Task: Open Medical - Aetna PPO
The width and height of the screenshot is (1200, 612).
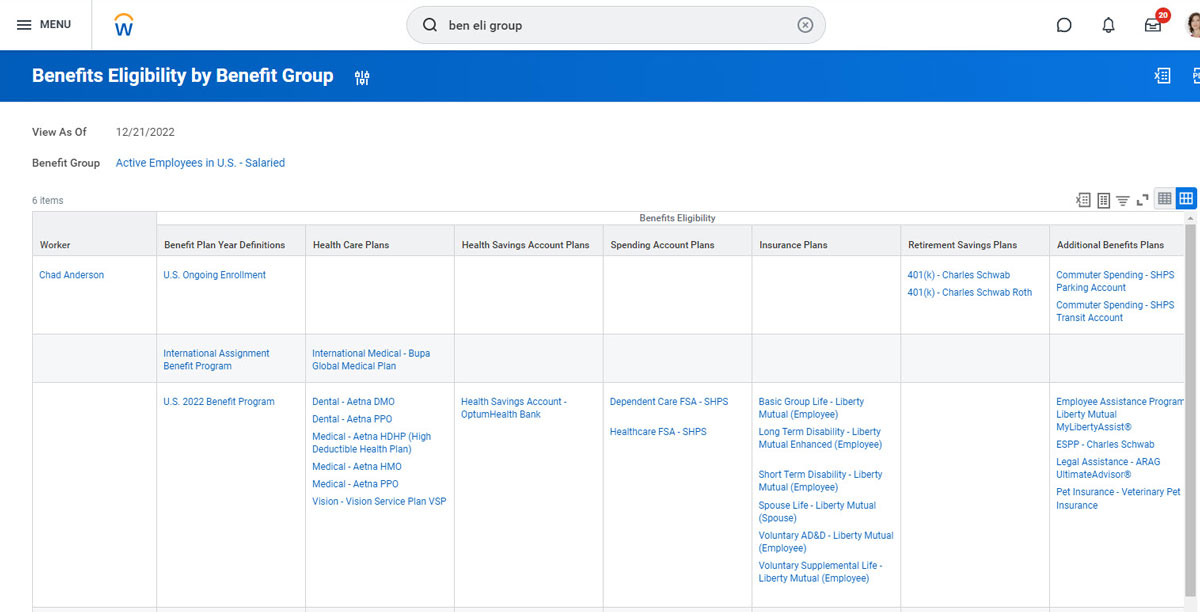Action: [x=355, y=484]
